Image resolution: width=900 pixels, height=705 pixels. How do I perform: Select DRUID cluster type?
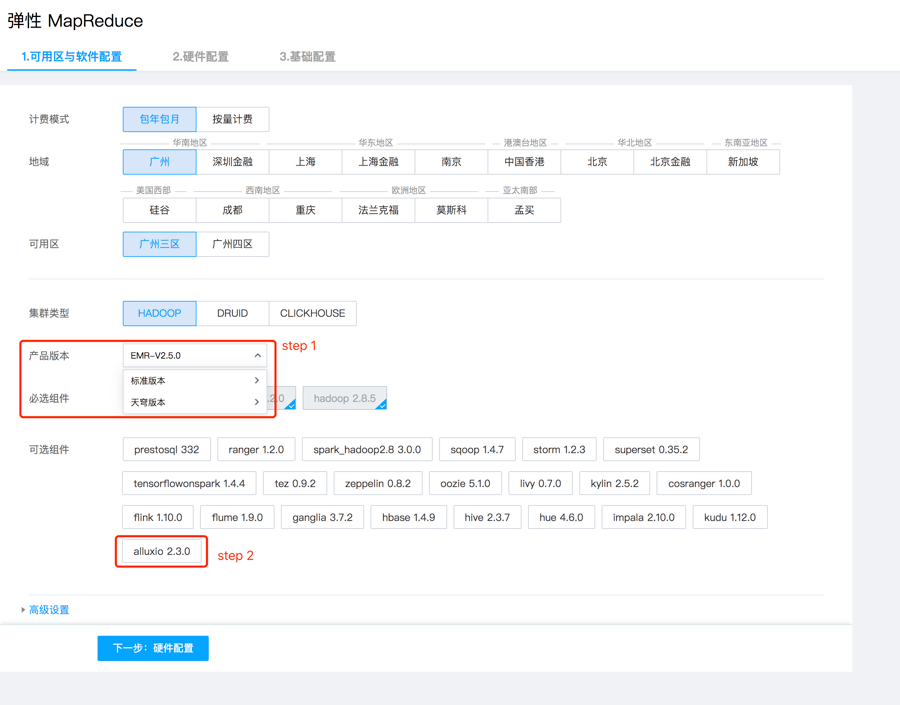pos(232,313)
